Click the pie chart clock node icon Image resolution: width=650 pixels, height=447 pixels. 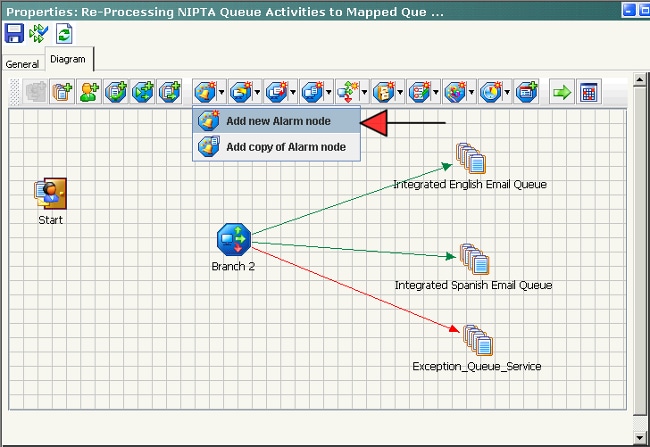point(491,92)
